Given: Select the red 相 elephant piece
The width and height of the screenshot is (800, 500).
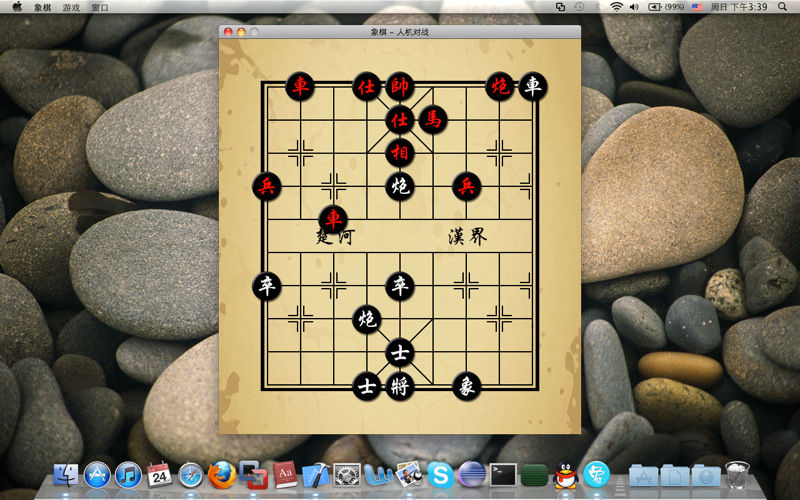Looking at the screenshot, I should coord(400,153).
